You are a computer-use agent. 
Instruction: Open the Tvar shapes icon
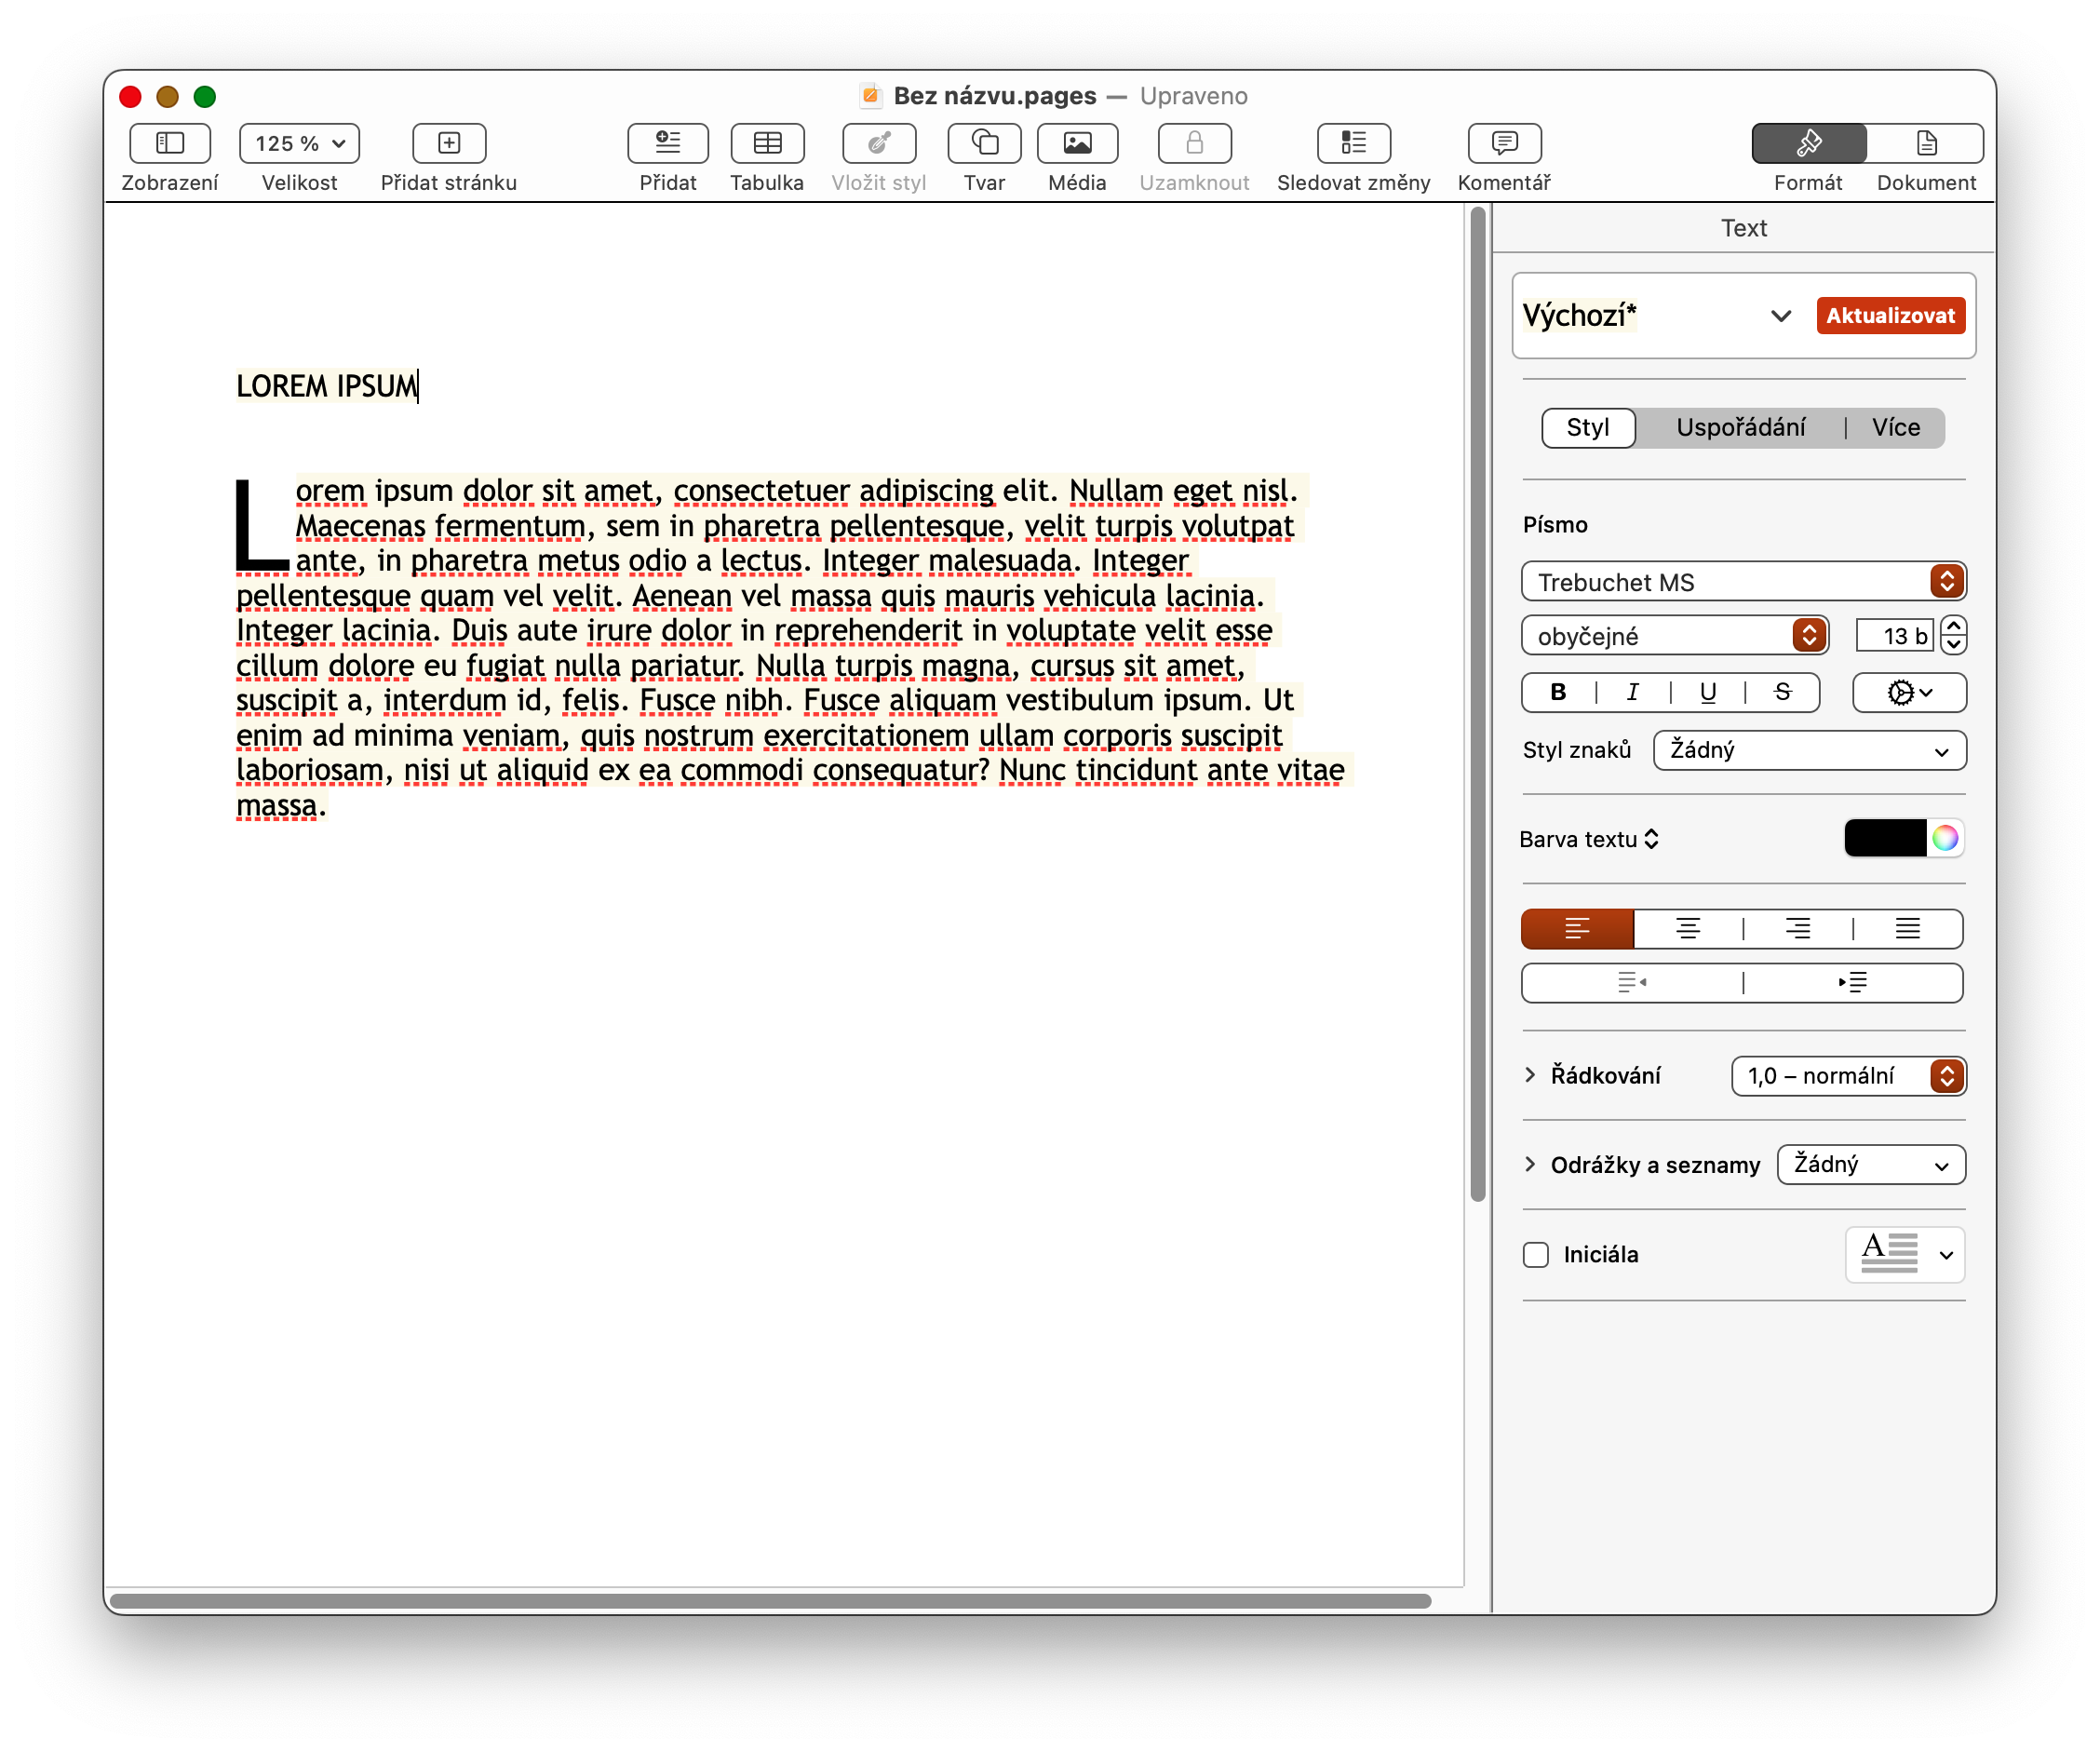pos(984,143)
